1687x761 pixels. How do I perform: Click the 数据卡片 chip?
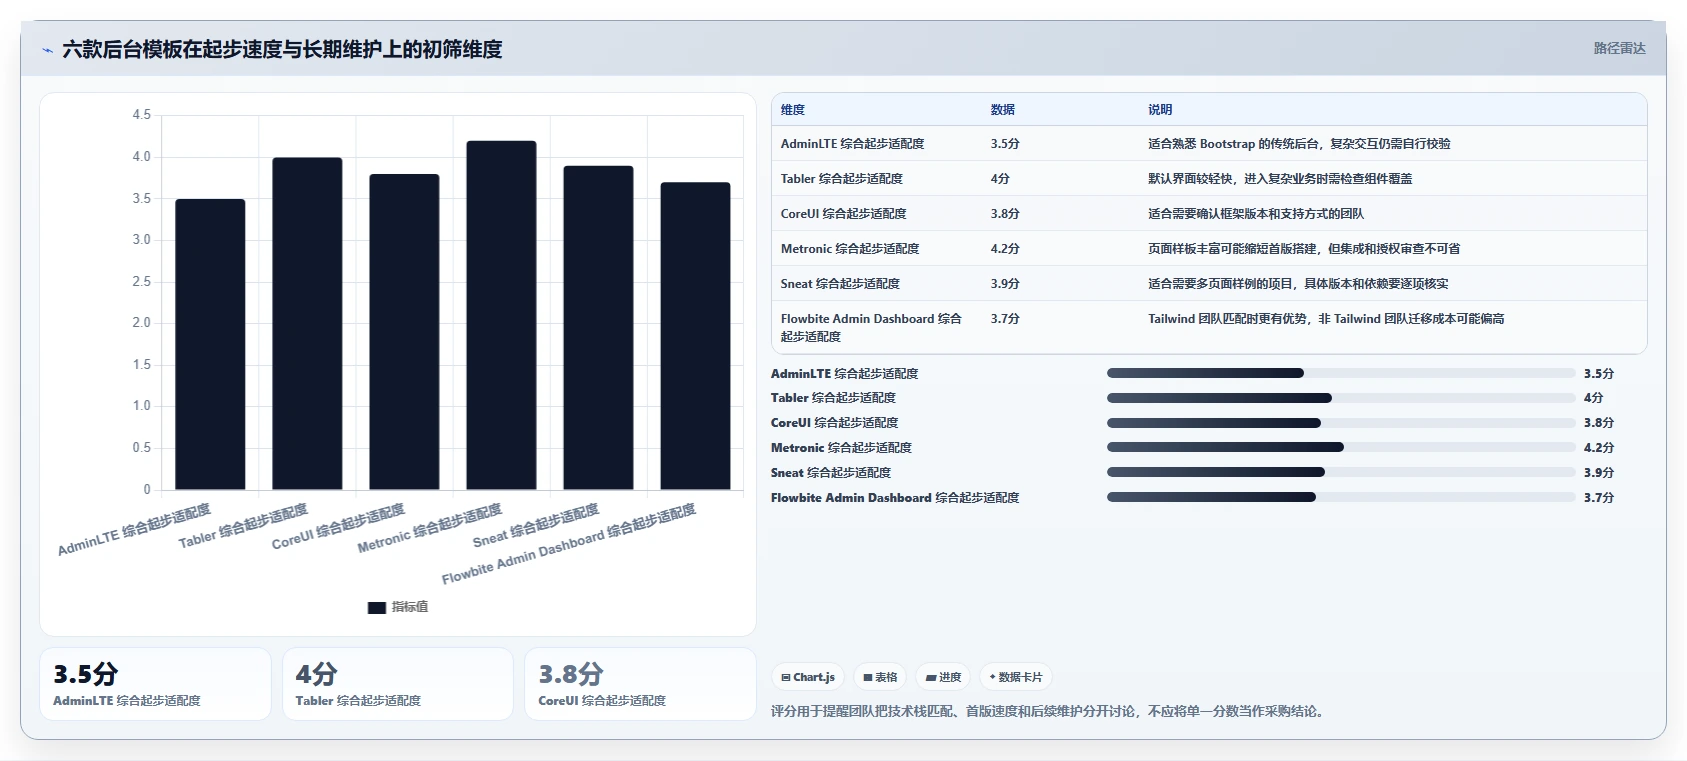pyautogui.click(x=1016, y=677)
